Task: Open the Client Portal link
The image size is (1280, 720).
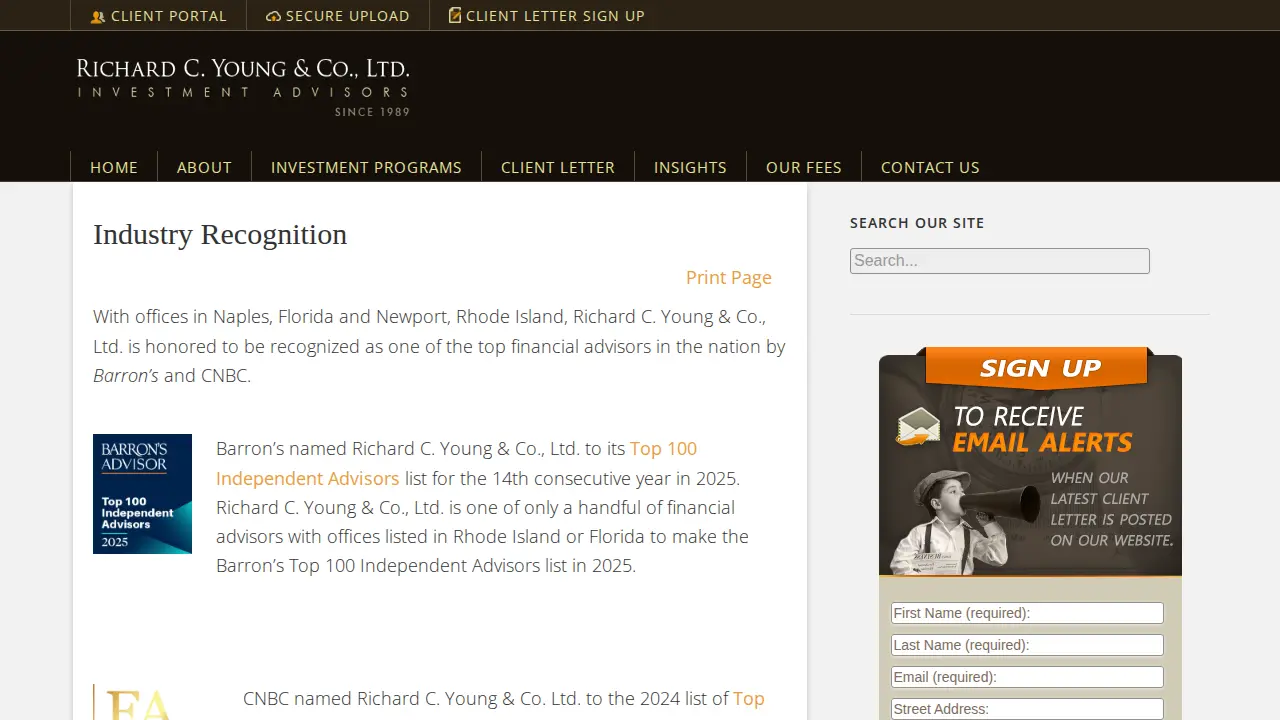Action: click(x=159, y=16)
